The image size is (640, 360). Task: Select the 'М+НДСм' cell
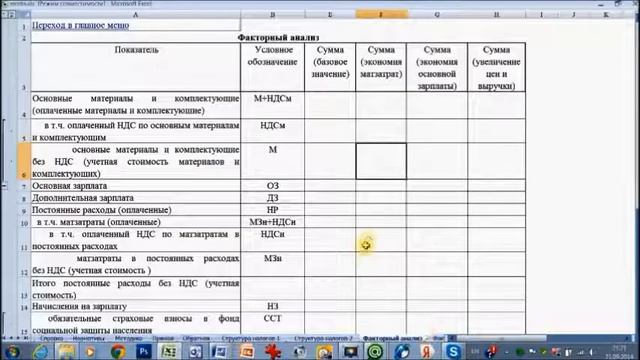(273, 105)
